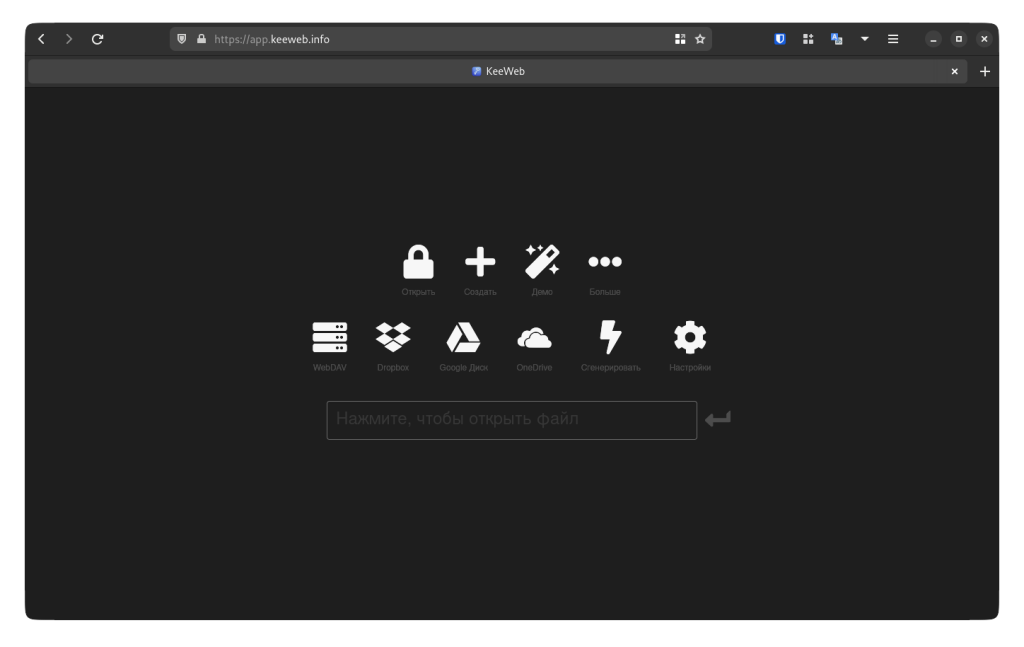The height and width of the screenshot is (647, 1024).
Task: Click the password field to open file
Action: (511, 420)
